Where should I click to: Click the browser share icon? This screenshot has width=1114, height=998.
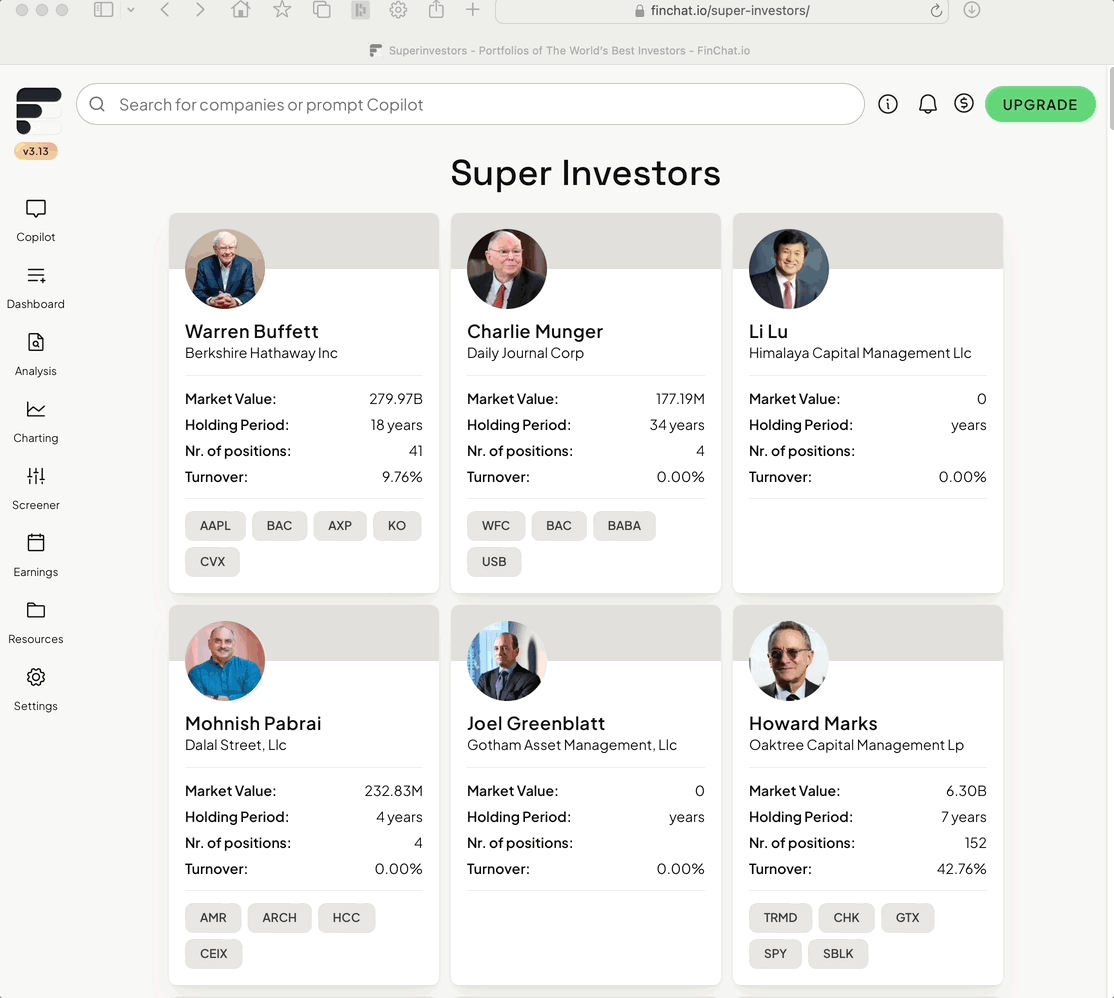tap(436, 9)
